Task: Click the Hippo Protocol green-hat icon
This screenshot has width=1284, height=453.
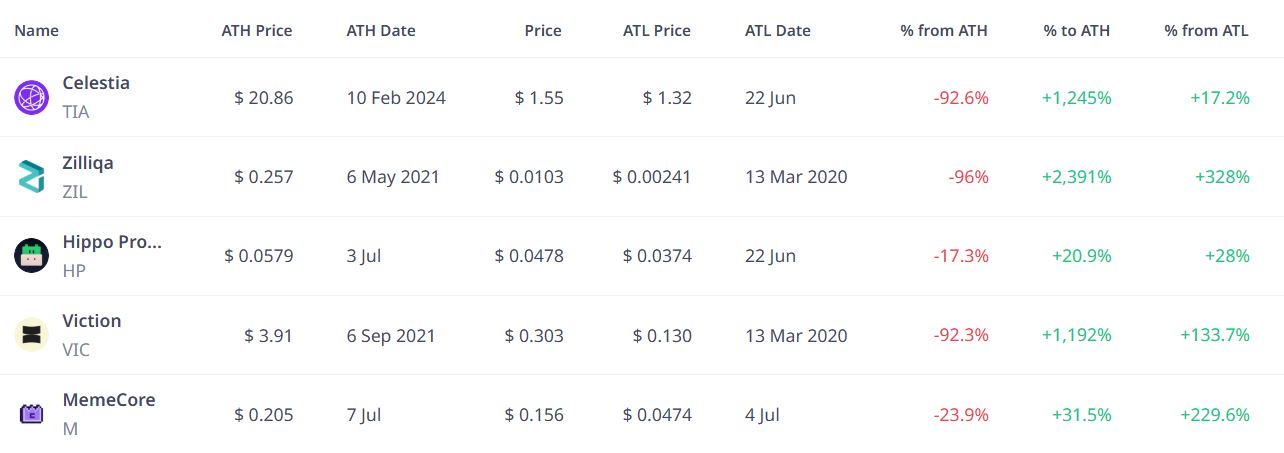Action: pyautogui.click(x=31, y=255)
